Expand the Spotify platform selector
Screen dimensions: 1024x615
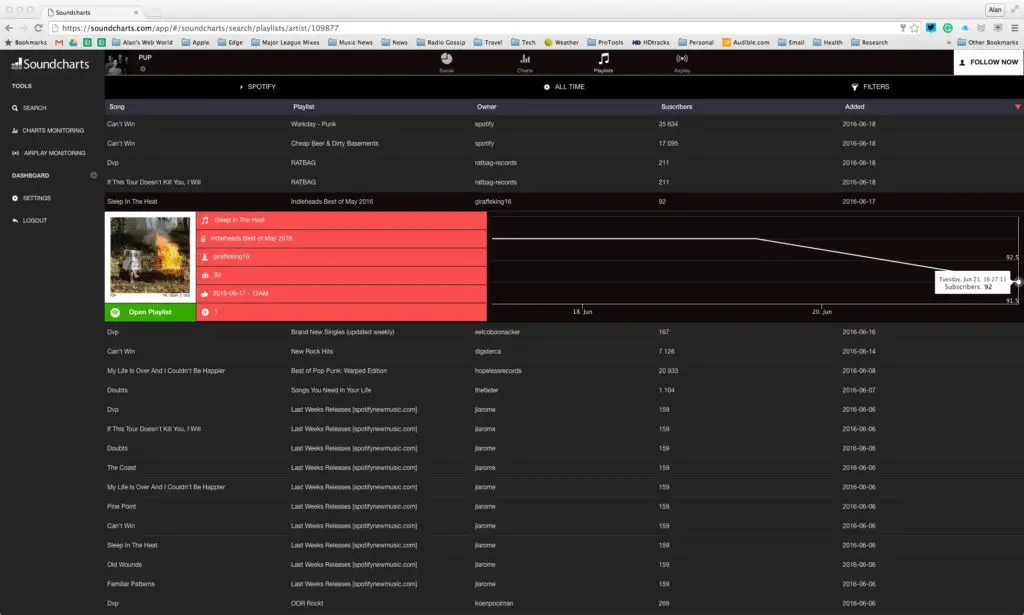(258, 87)
